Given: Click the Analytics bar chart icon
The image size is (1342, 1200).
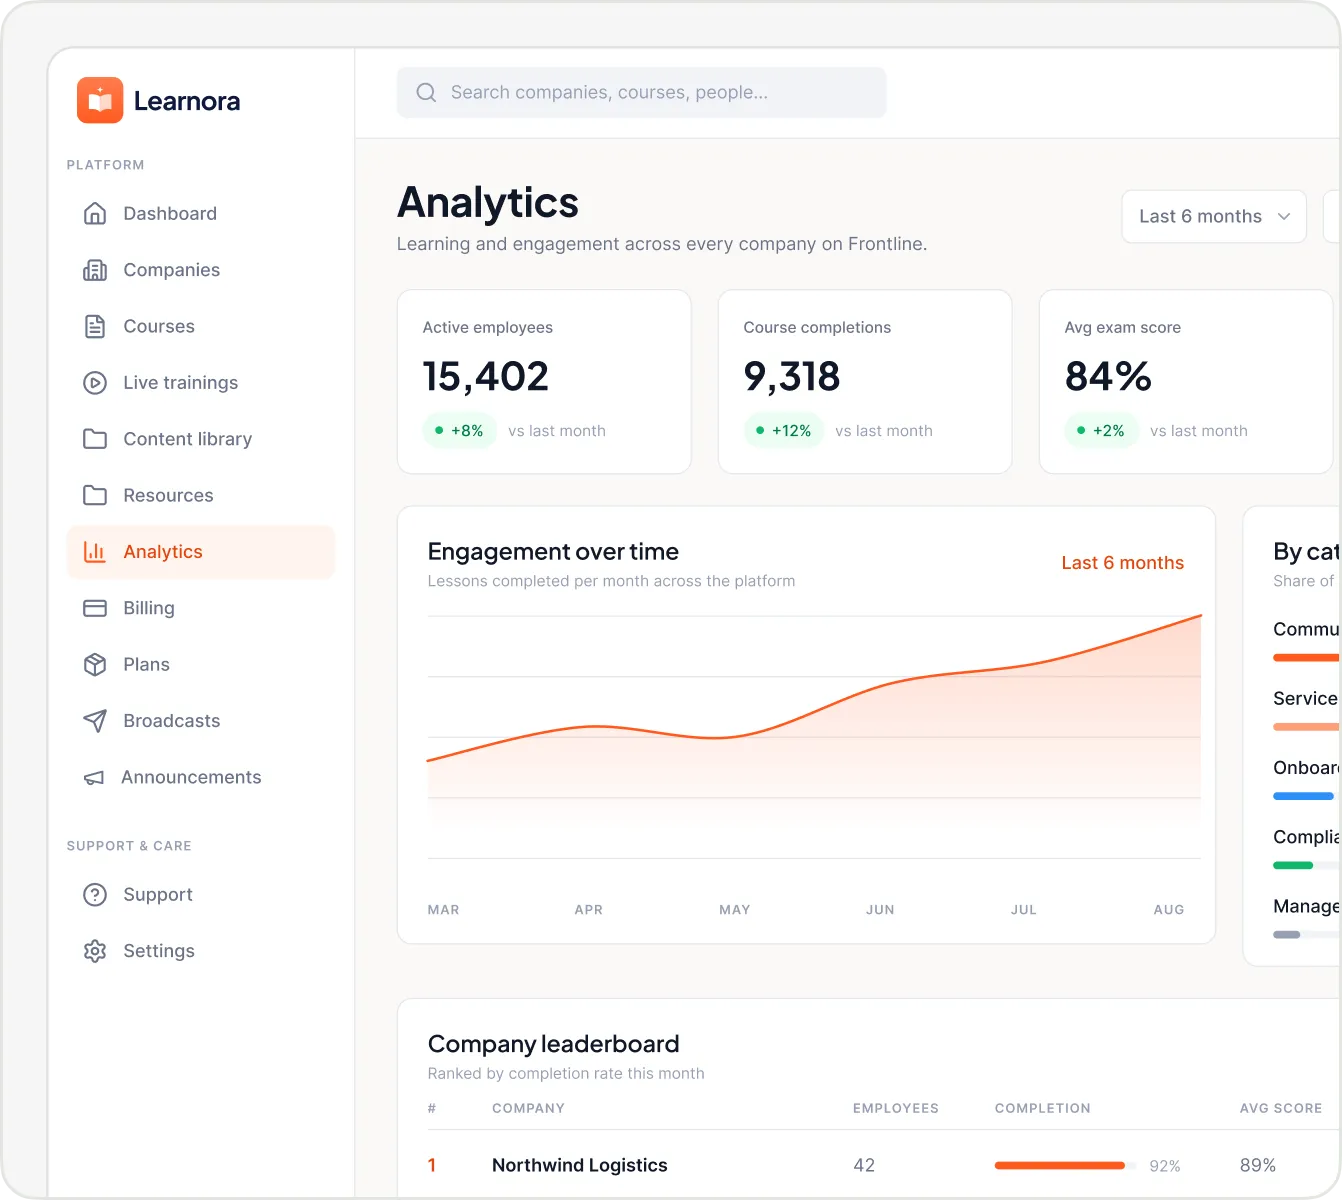Looking at the screenshot, I should click(95, 552).
